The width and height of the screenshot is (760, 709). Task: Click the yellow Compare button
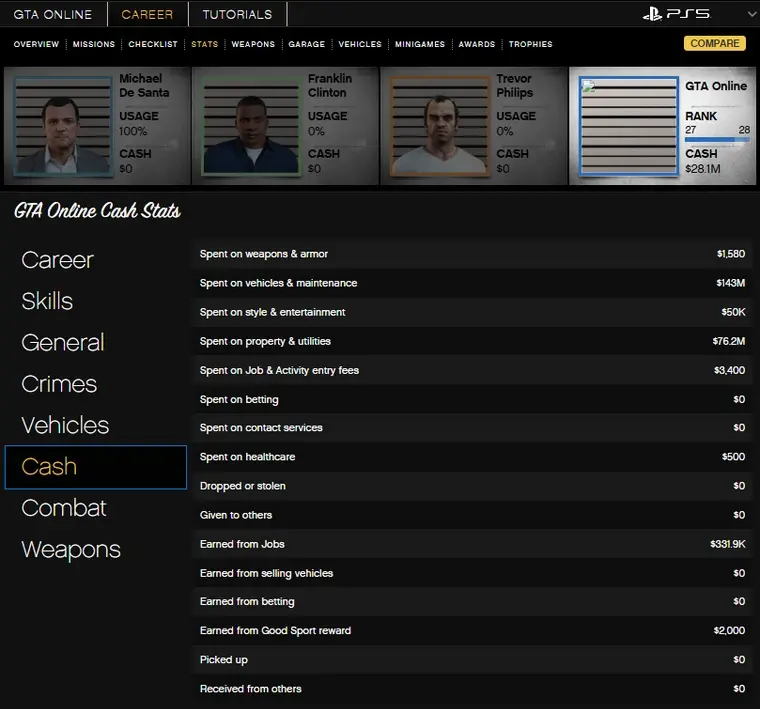714,44
